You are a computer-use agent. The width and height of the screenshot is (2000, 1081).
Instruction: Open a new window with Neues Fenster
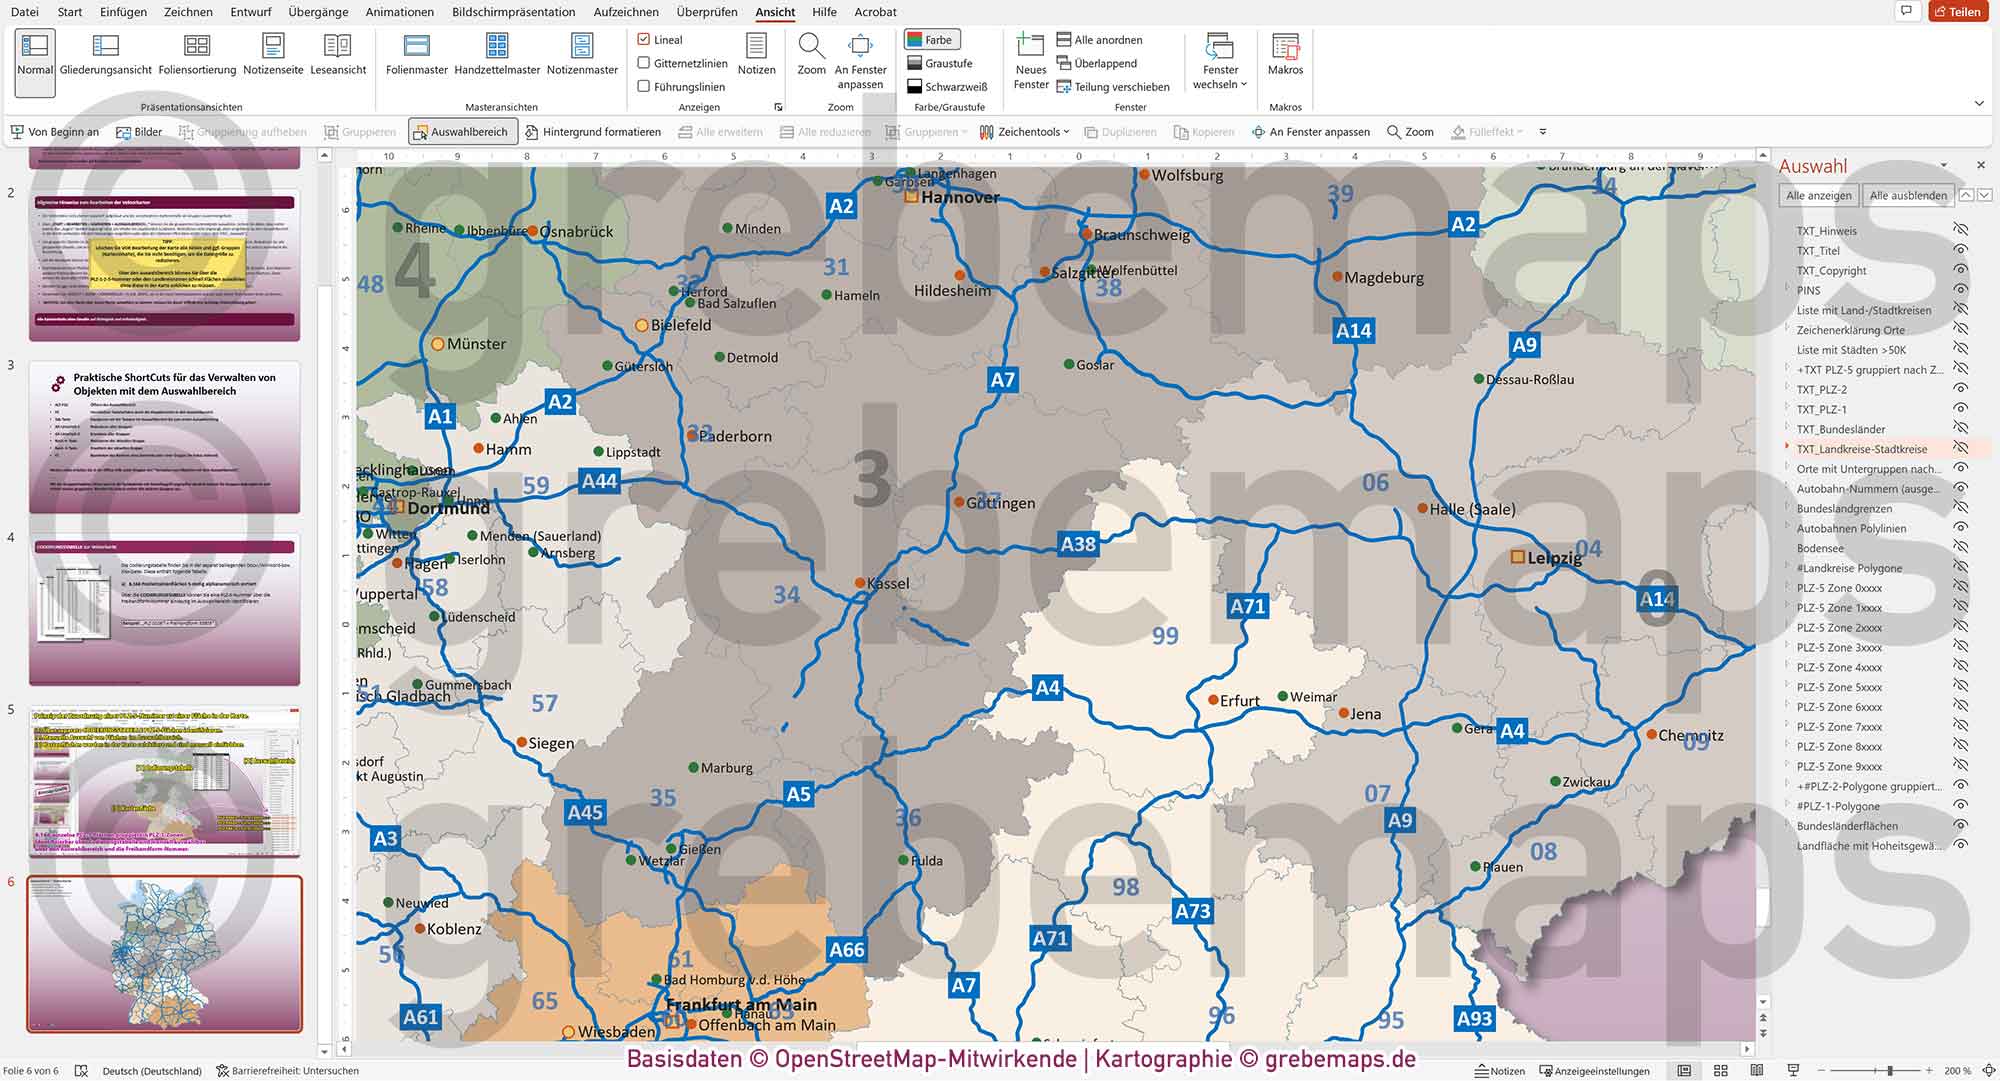click(x=1031, y=60)
